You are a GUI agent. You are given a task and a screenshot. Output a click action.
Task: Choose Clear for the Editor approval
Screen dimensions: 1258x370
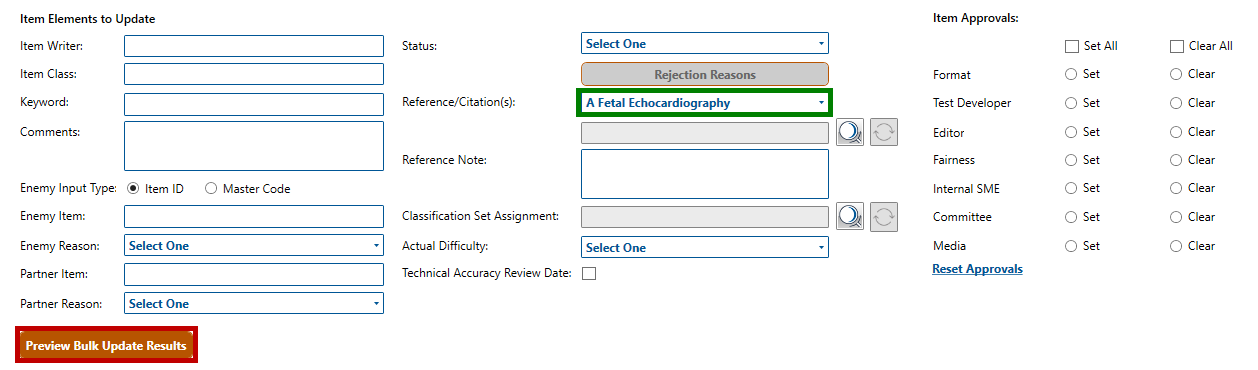coord(1176,132)
